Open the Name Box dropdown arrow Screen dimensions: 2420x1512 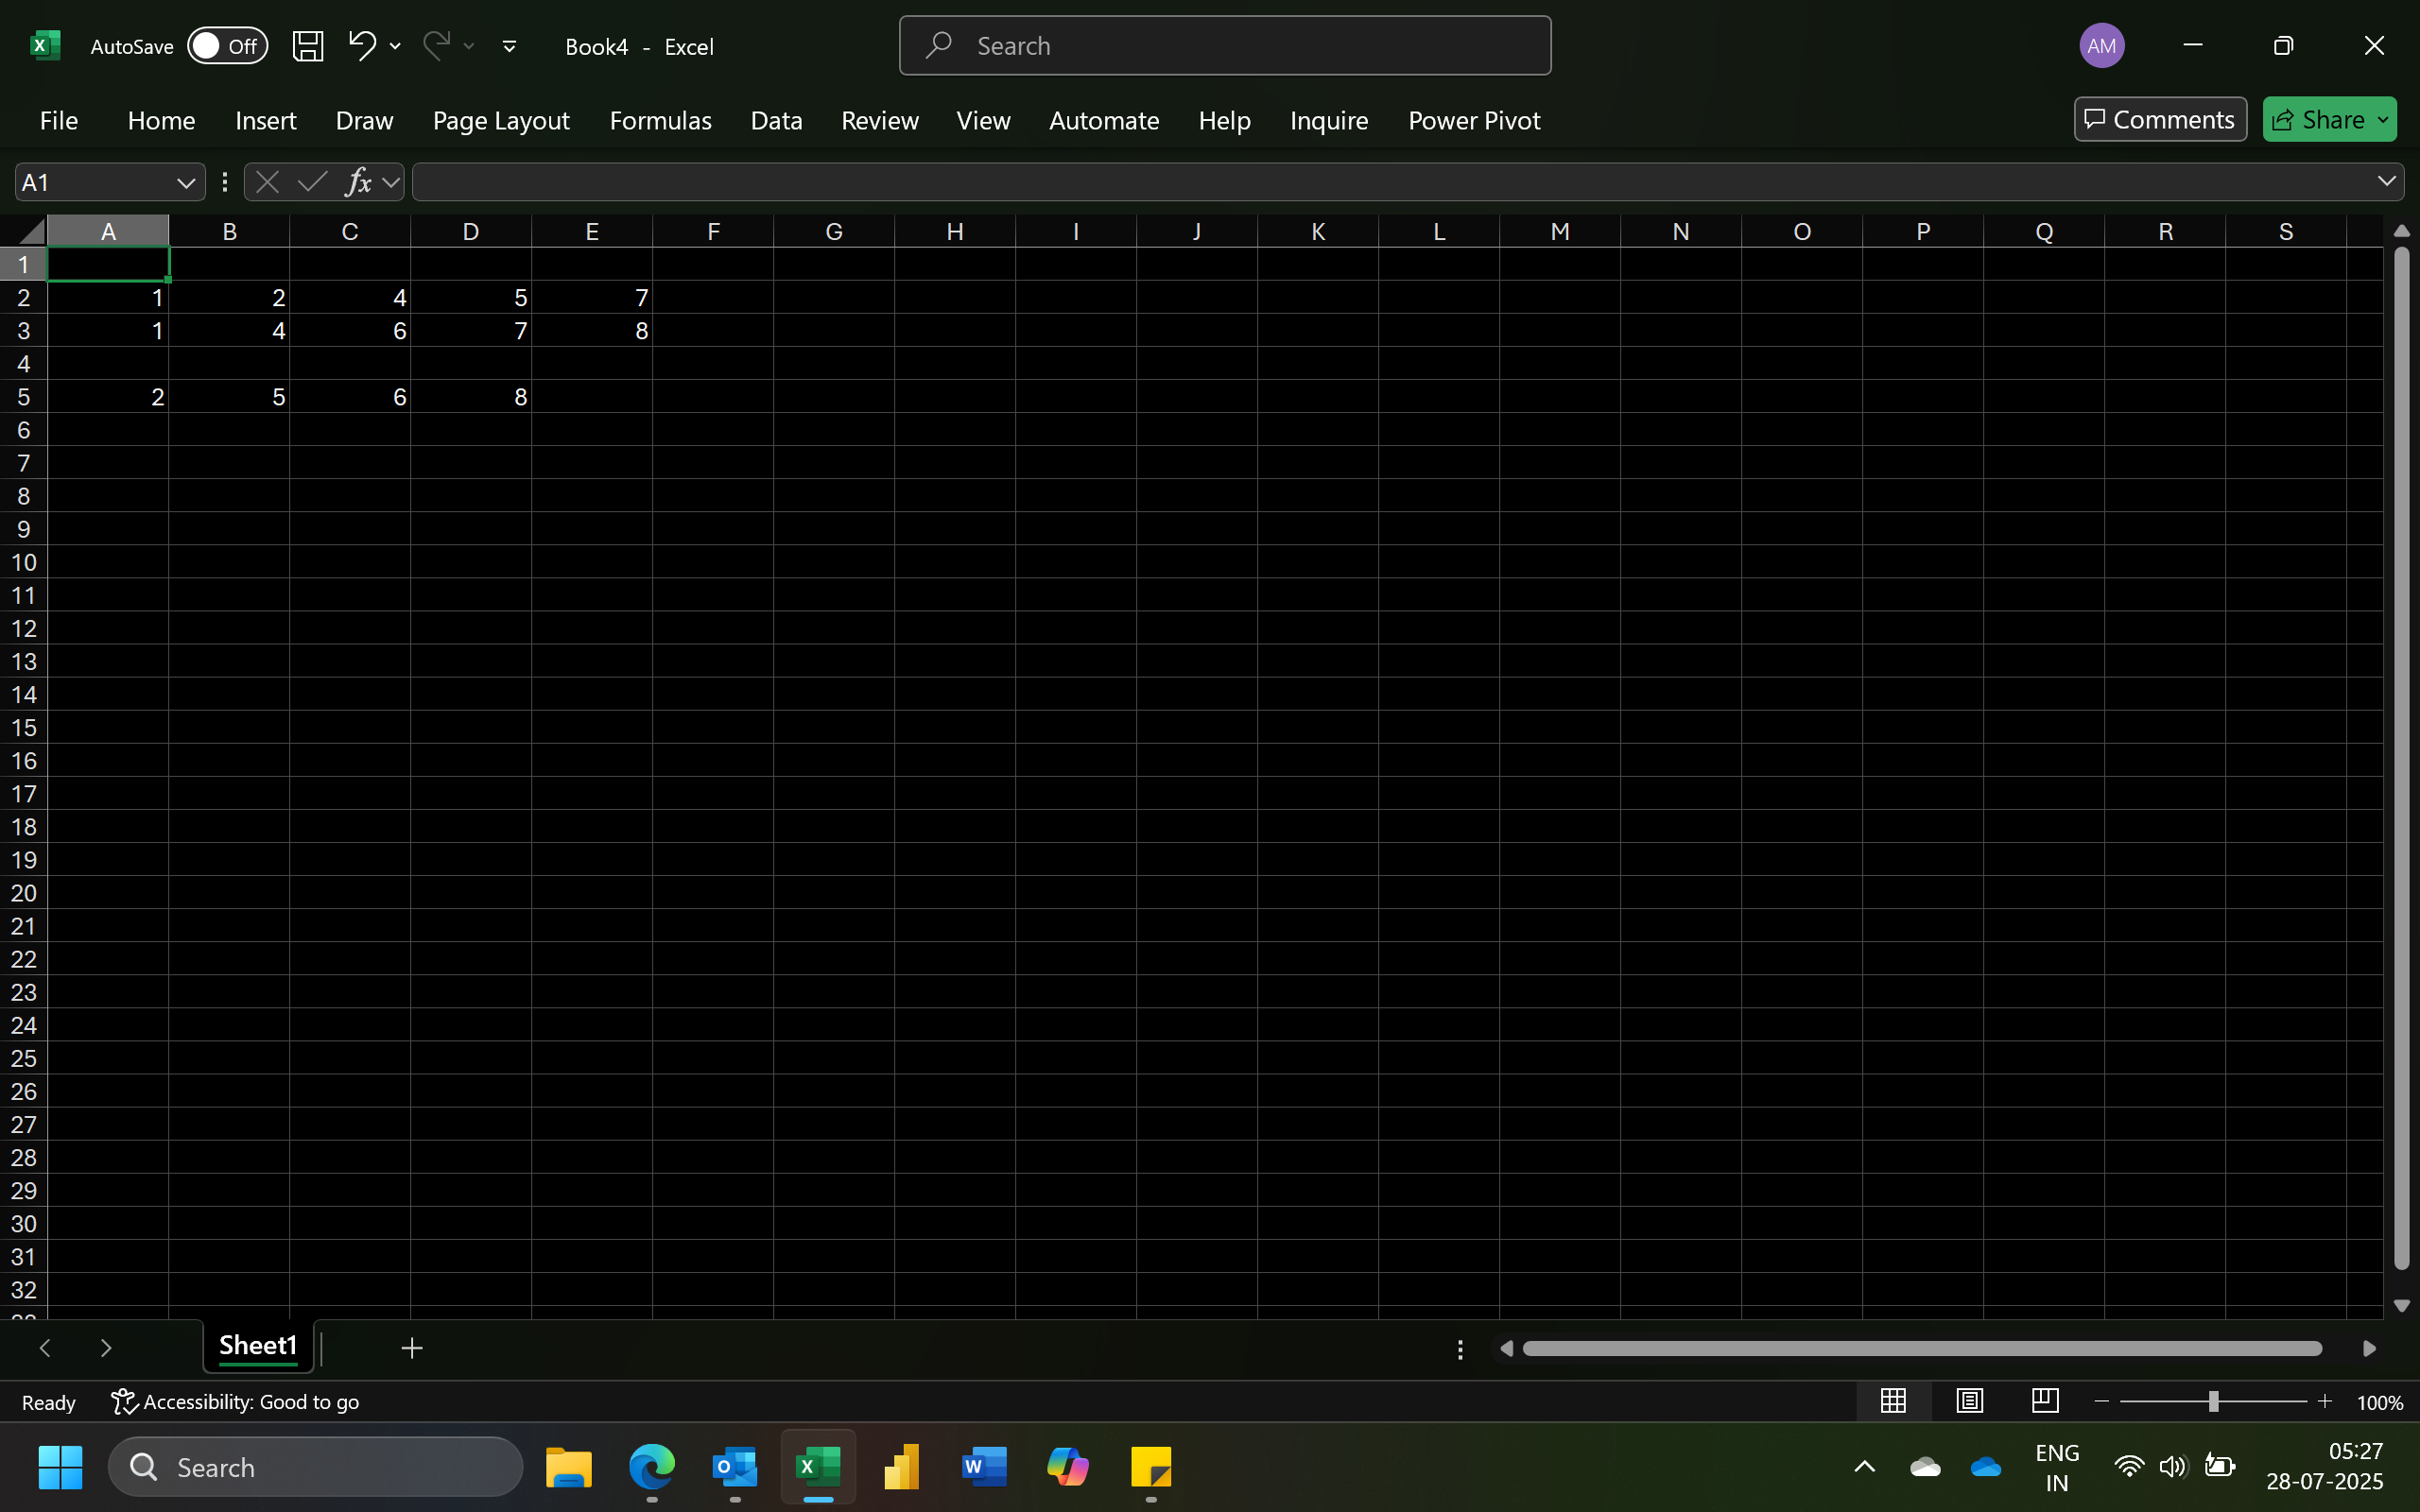185,183
